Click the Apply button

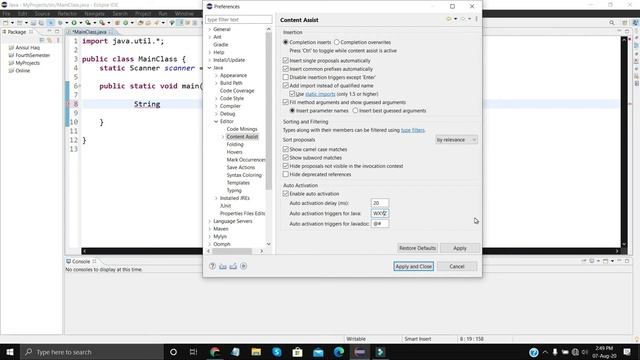(460, 248)
